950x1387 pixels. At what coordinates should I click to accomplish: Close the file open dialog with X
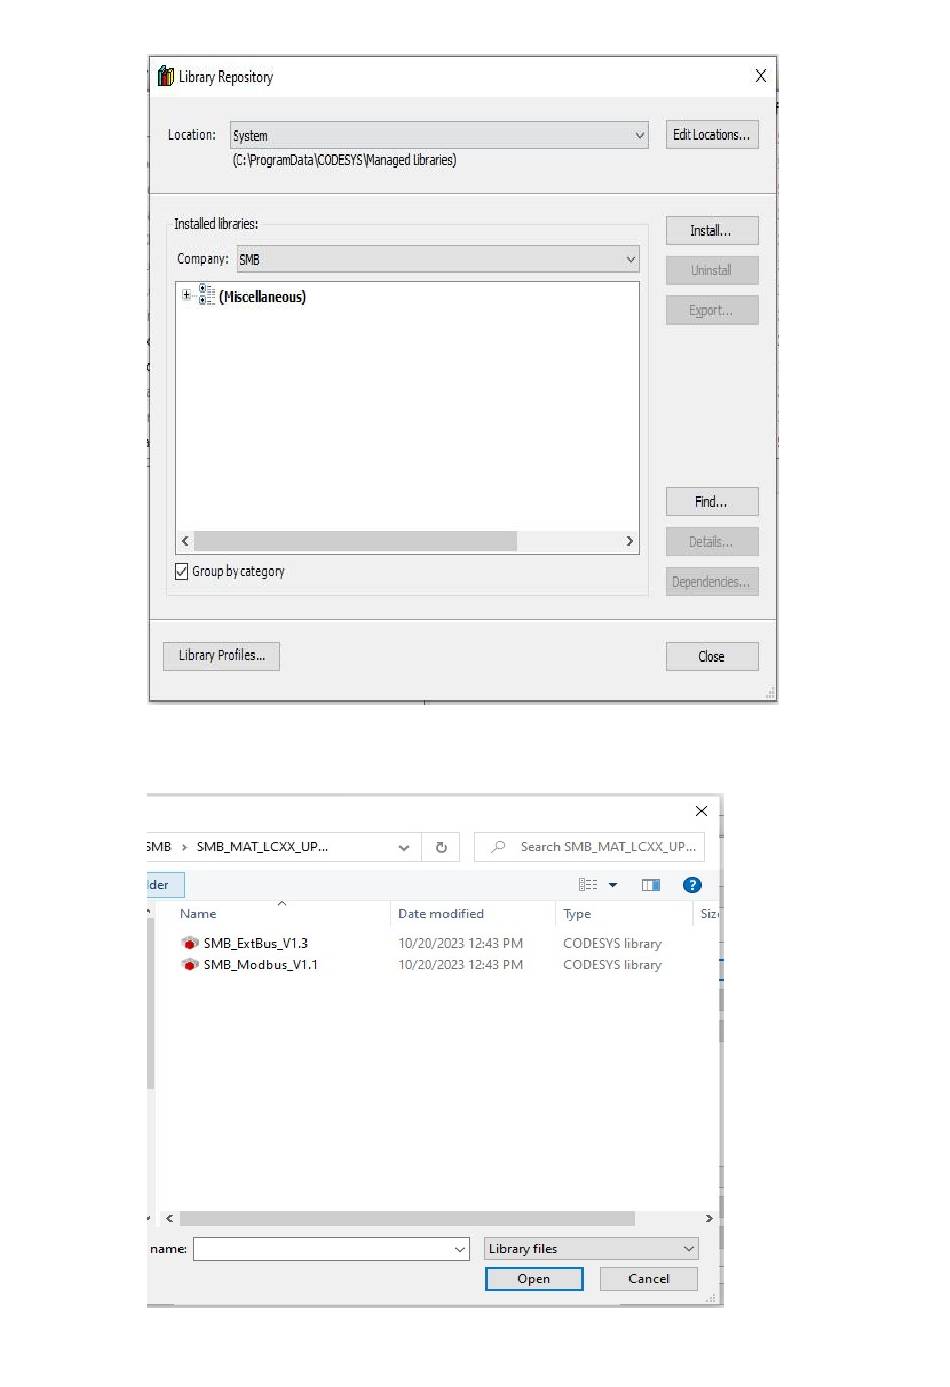tap(701, 811)
